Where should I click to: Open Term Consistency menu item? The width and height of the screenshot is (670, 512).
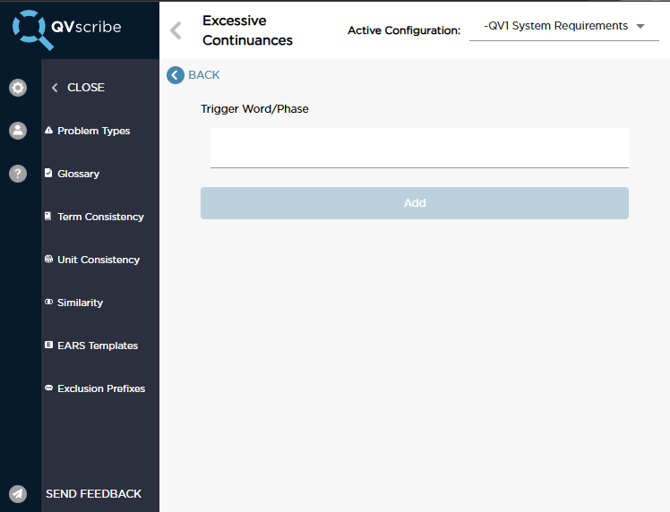point(100,217)
